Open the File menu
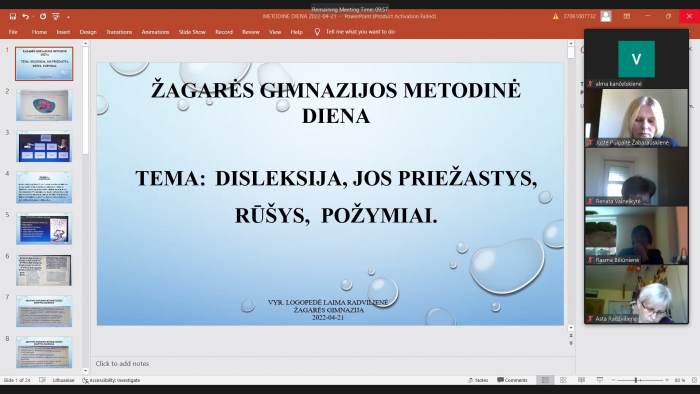Screen dimensions: 700x394 (x=13, y=32)
